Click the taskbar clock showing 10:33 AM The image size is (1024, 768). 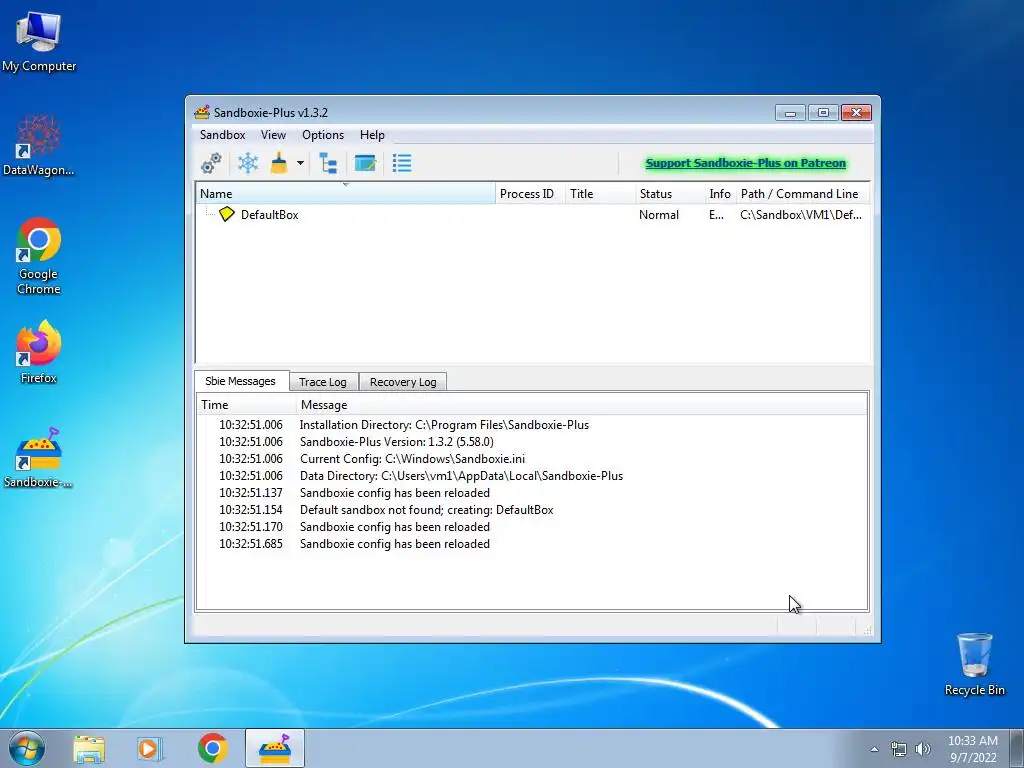[973, 749]
